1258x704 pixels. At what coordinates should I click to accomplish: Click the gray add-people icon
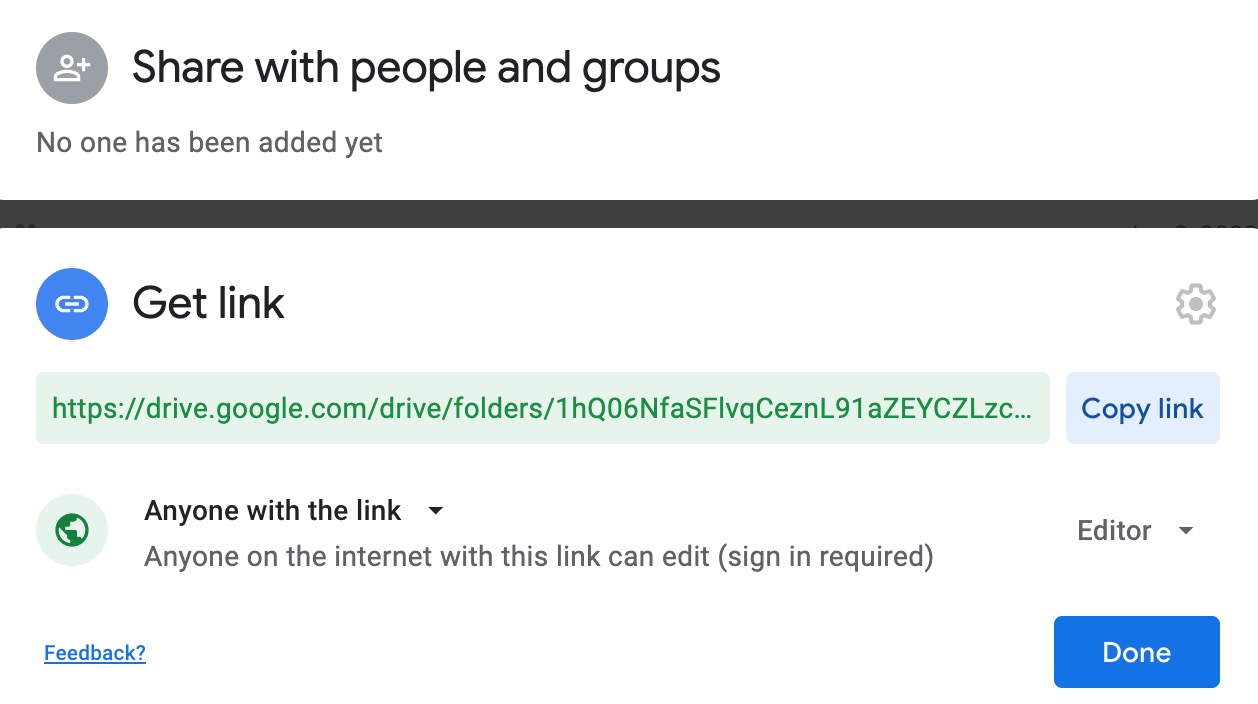pyautogui.click(x=72, y=68)
